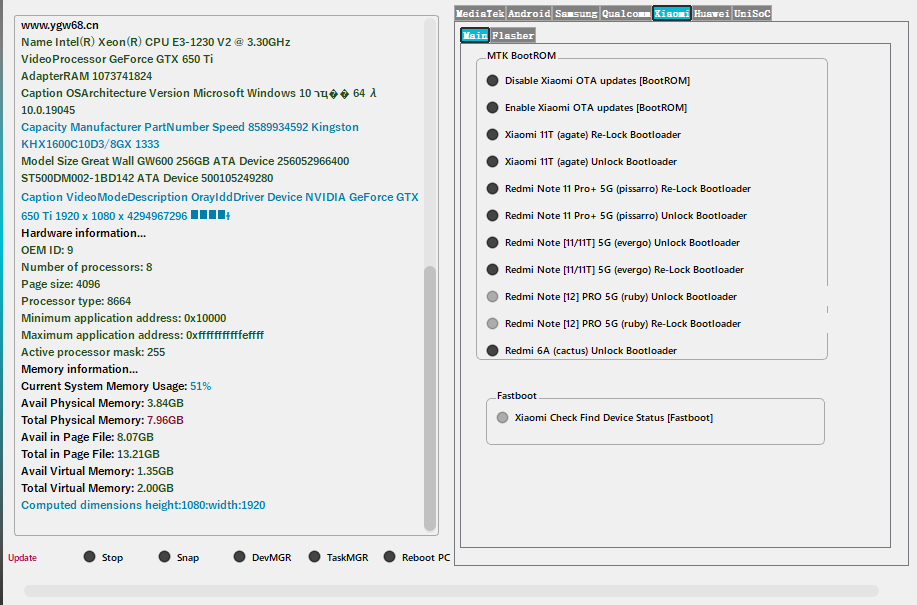Click the Total in Page File: 13.21GB line

tap(91, 454)
